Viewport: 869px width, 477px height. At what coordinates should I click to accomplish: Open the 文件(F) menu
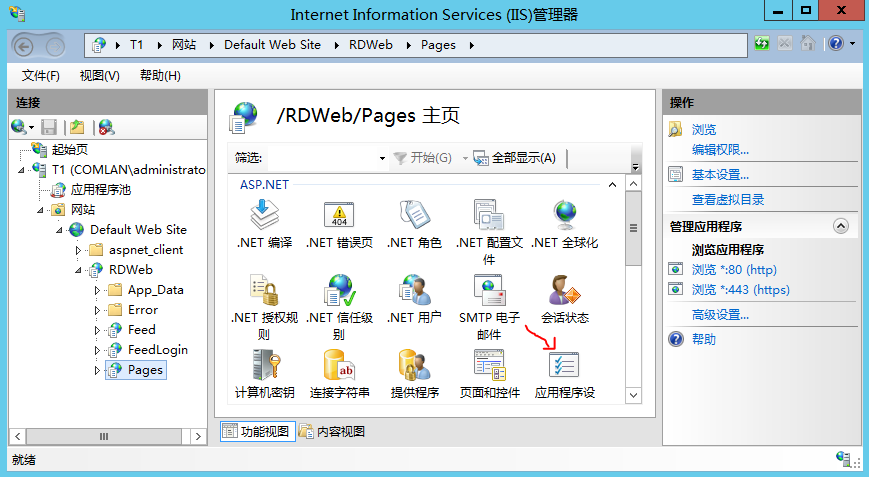click(x=40, y=75)
